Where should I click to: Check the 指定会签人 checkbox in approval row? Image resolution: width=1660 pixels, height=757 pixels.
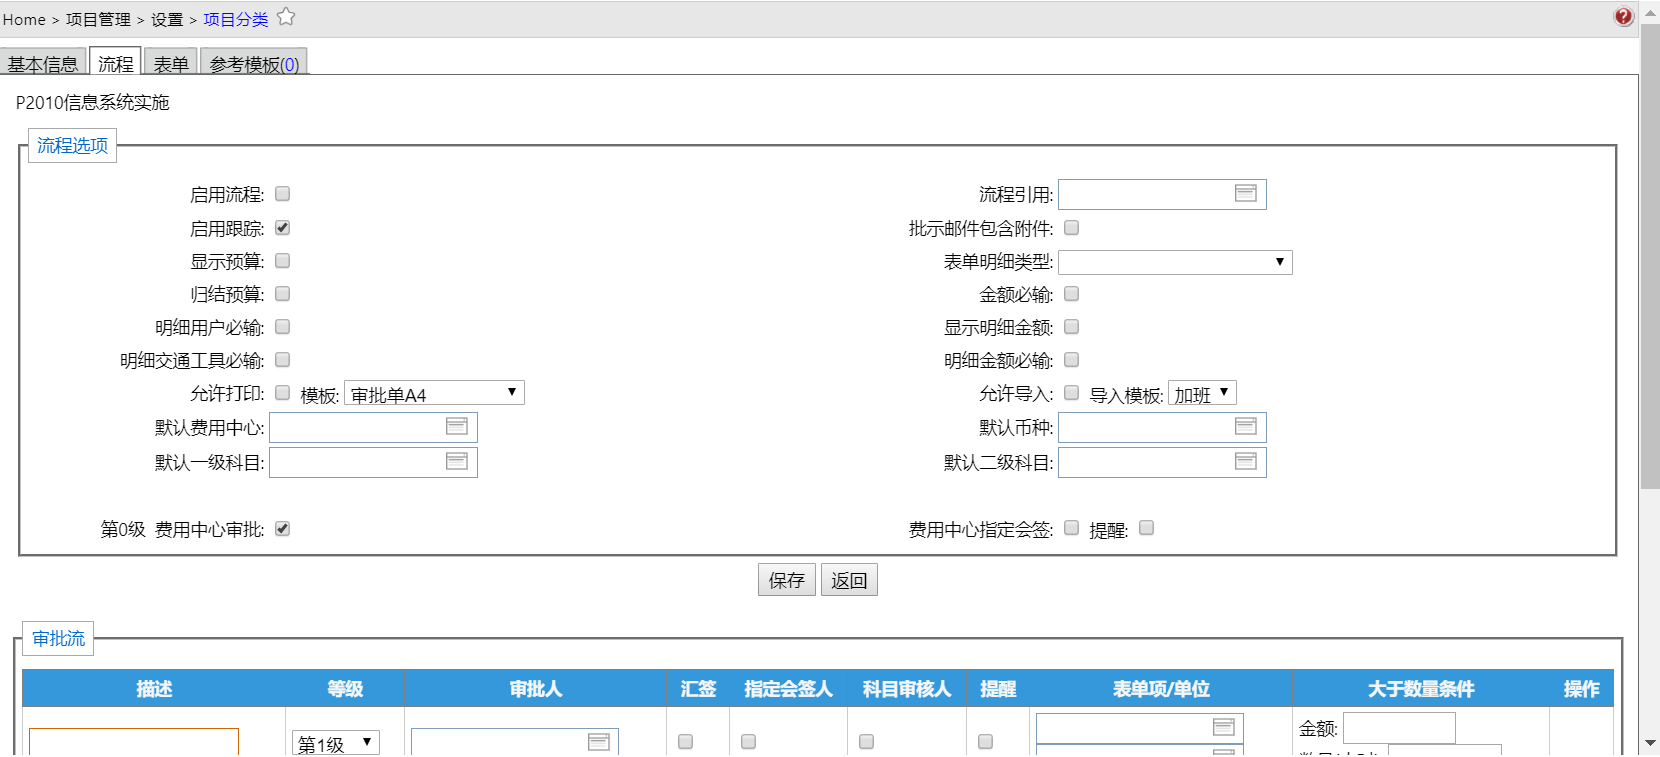pyautogui.click(x=749, y=742)
